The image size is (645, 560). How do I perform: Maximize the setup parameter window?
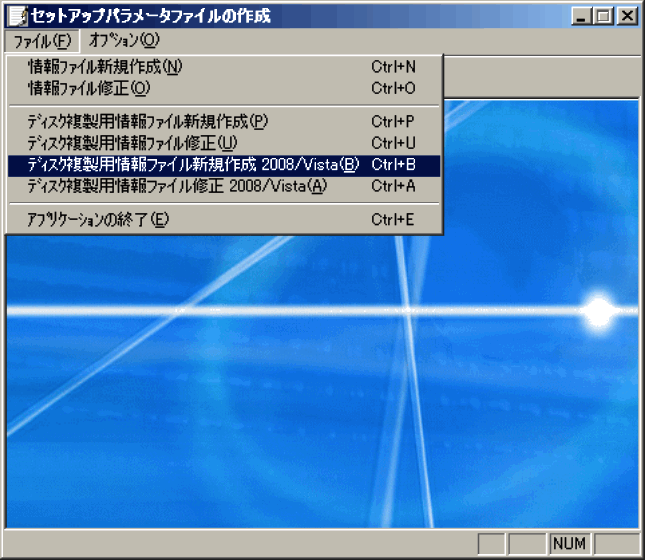603,16
